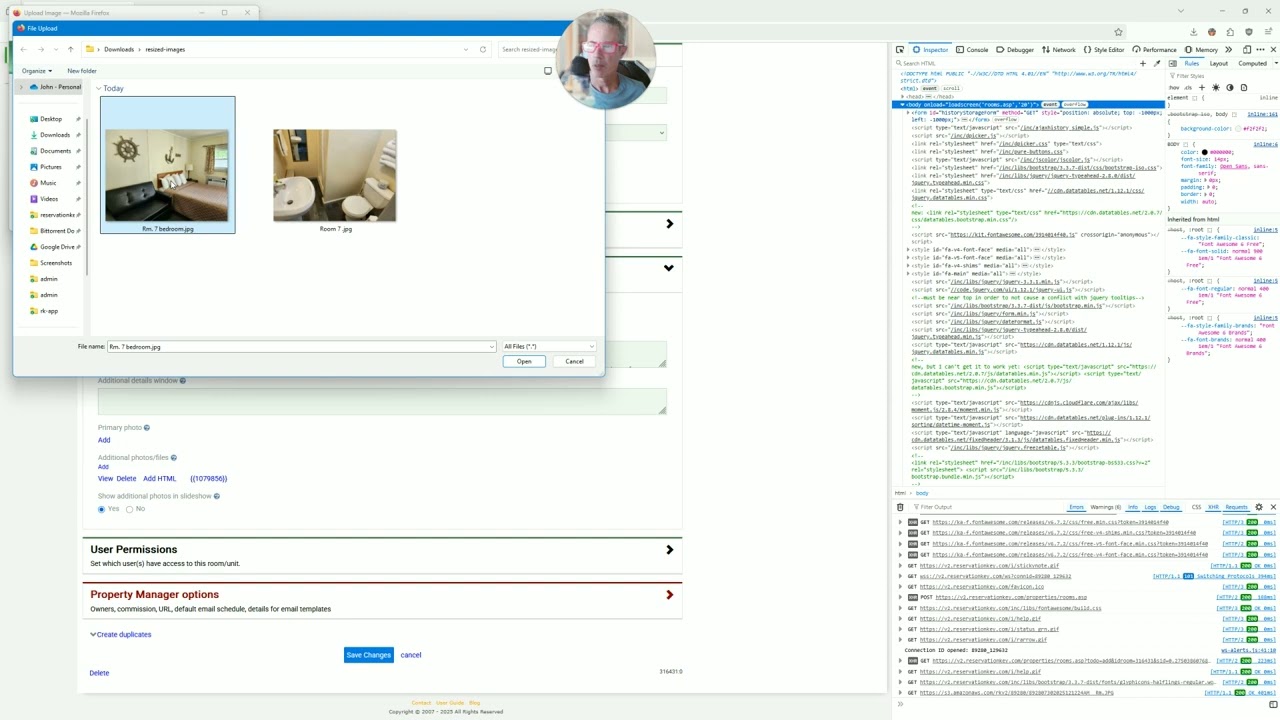The width and height of the screenshot is (1280, 720).
Task: Go up one folder level in File Upload
Action: pyautogui.click(x=70, y=49)
